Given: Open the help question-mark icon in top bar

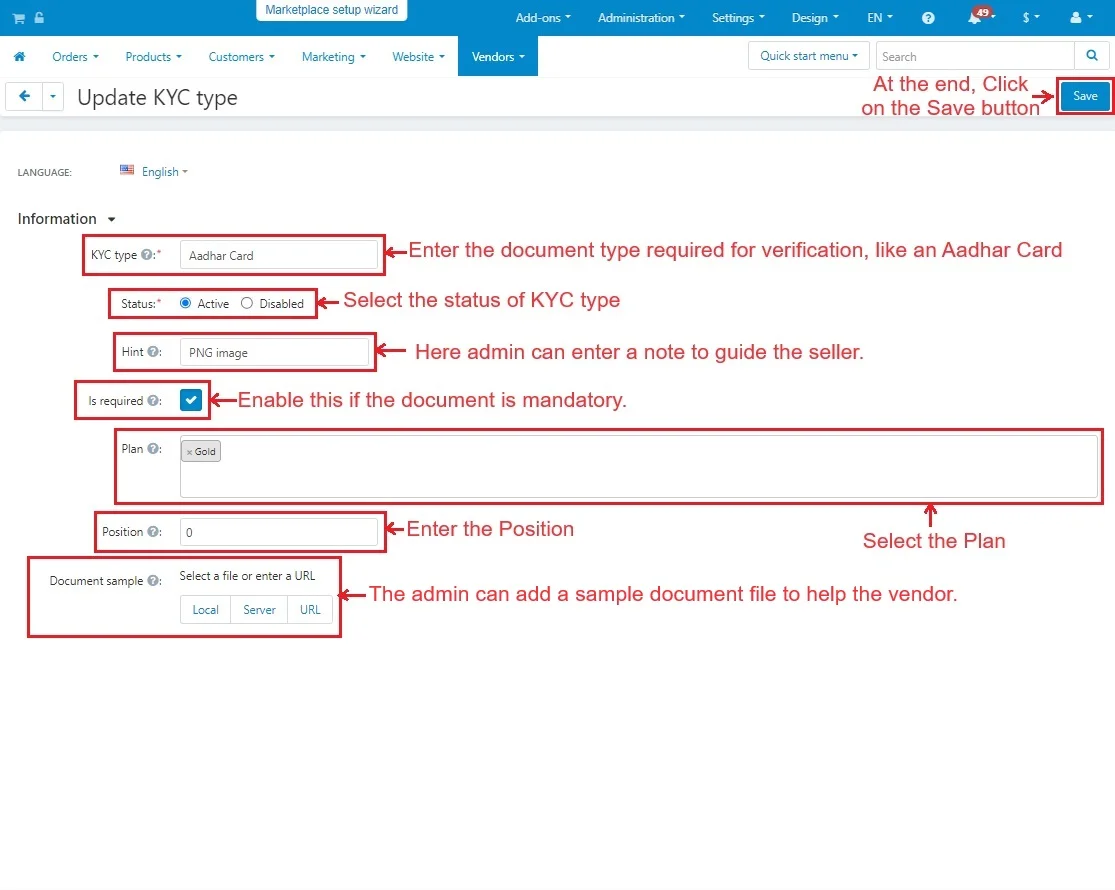Looking at the screenshot, I should 928,18.
